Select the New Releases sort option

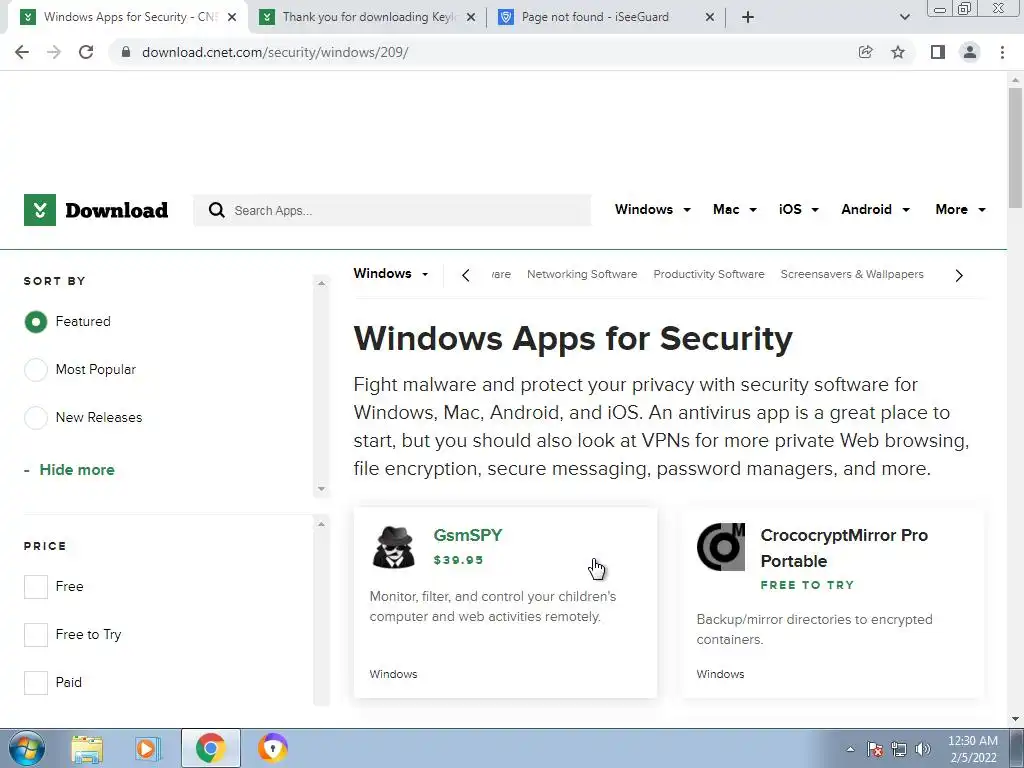point(36,417)
